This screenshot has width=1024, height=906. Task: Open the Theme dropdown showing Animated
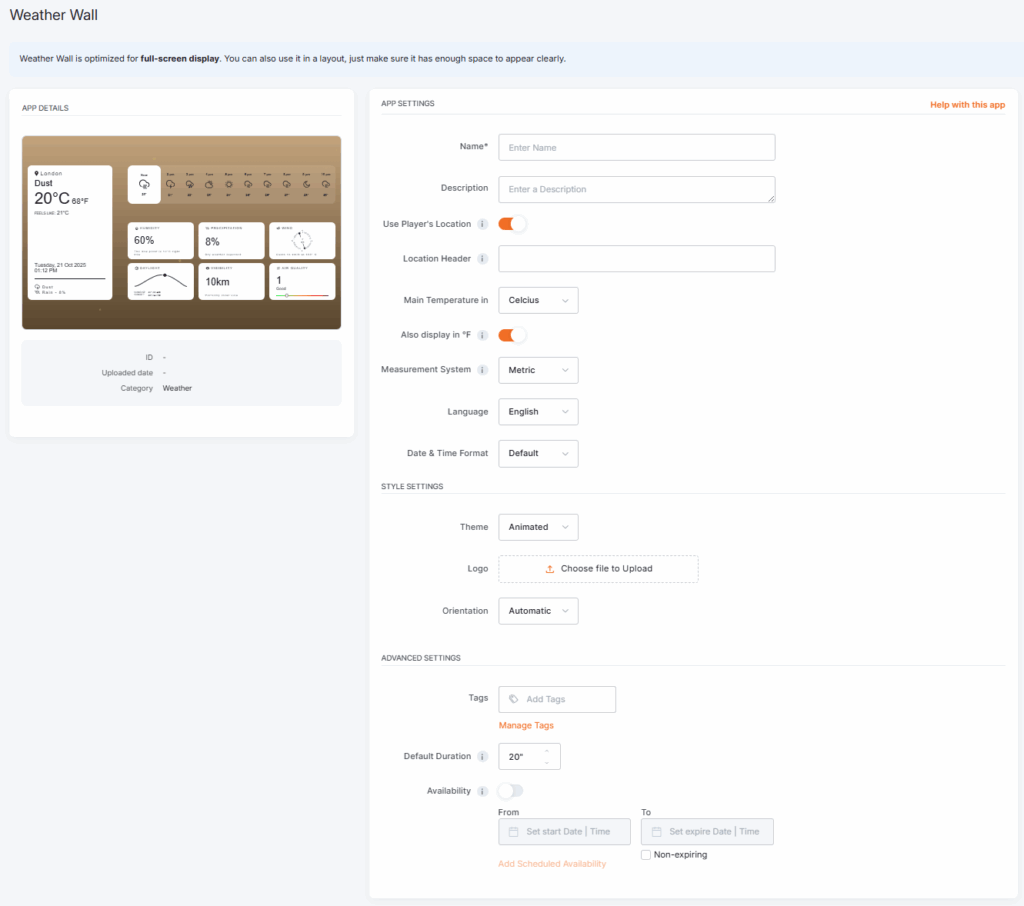(538, 527)
